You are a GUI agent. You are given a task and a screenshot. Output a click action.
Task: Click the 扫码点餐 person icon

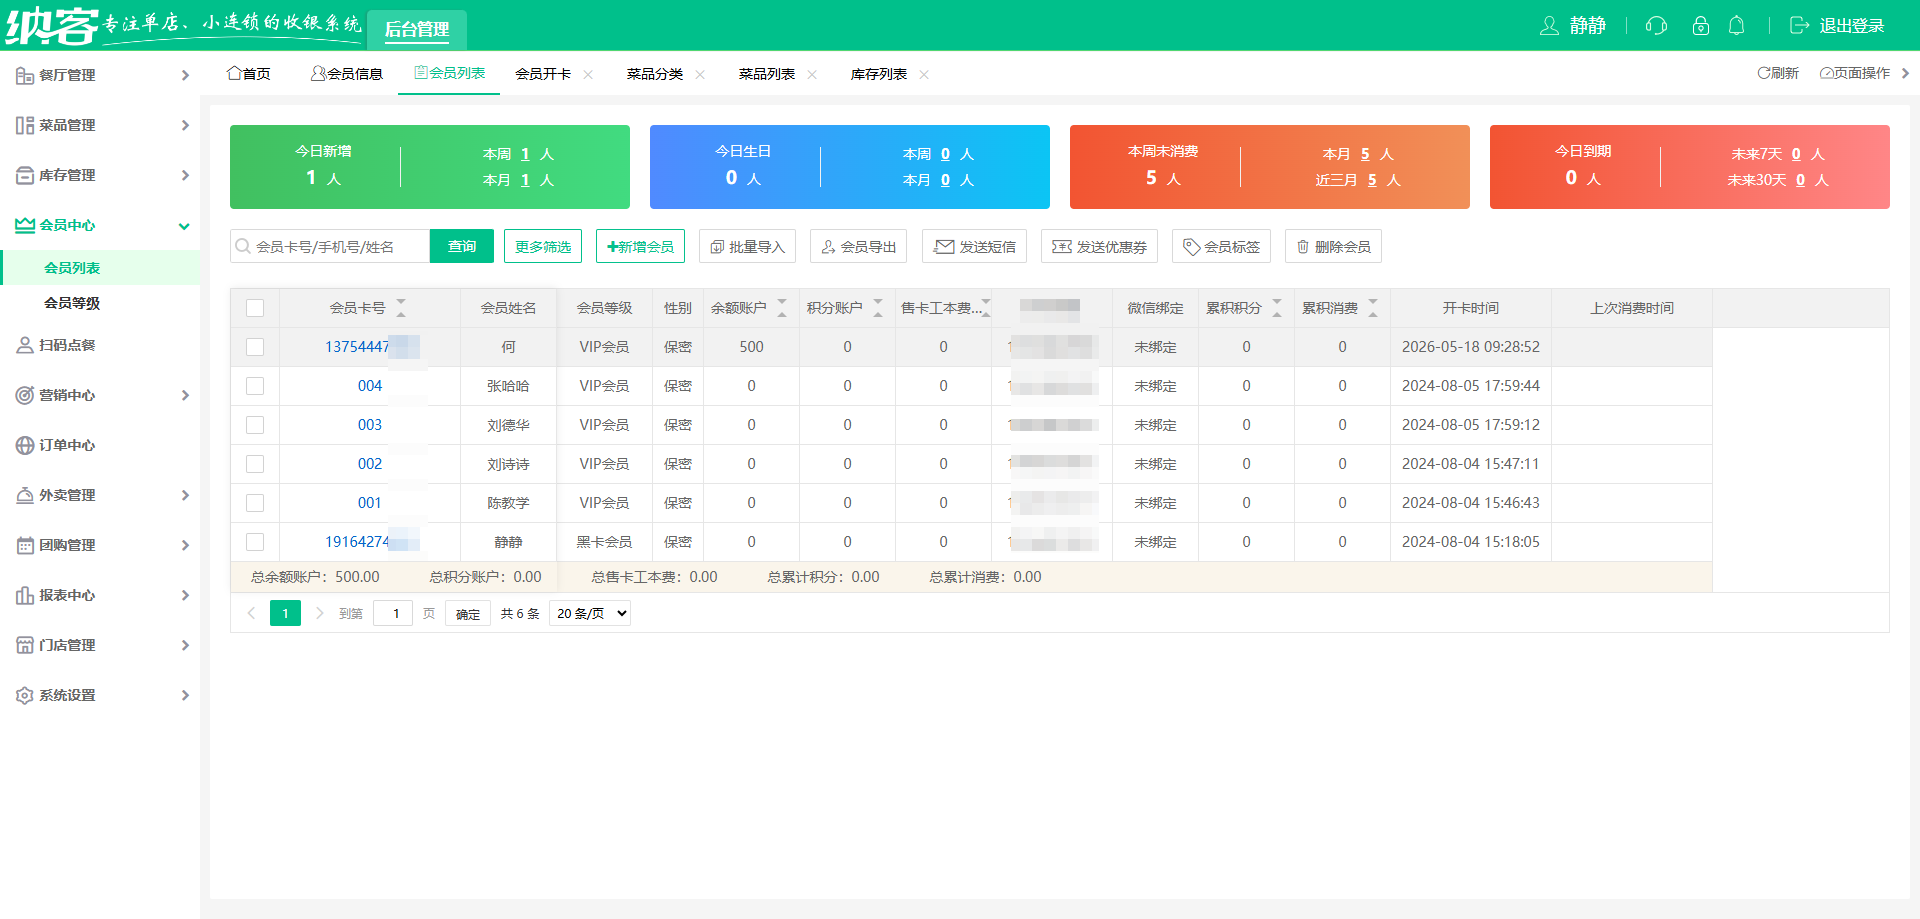(x=25, y=345)
